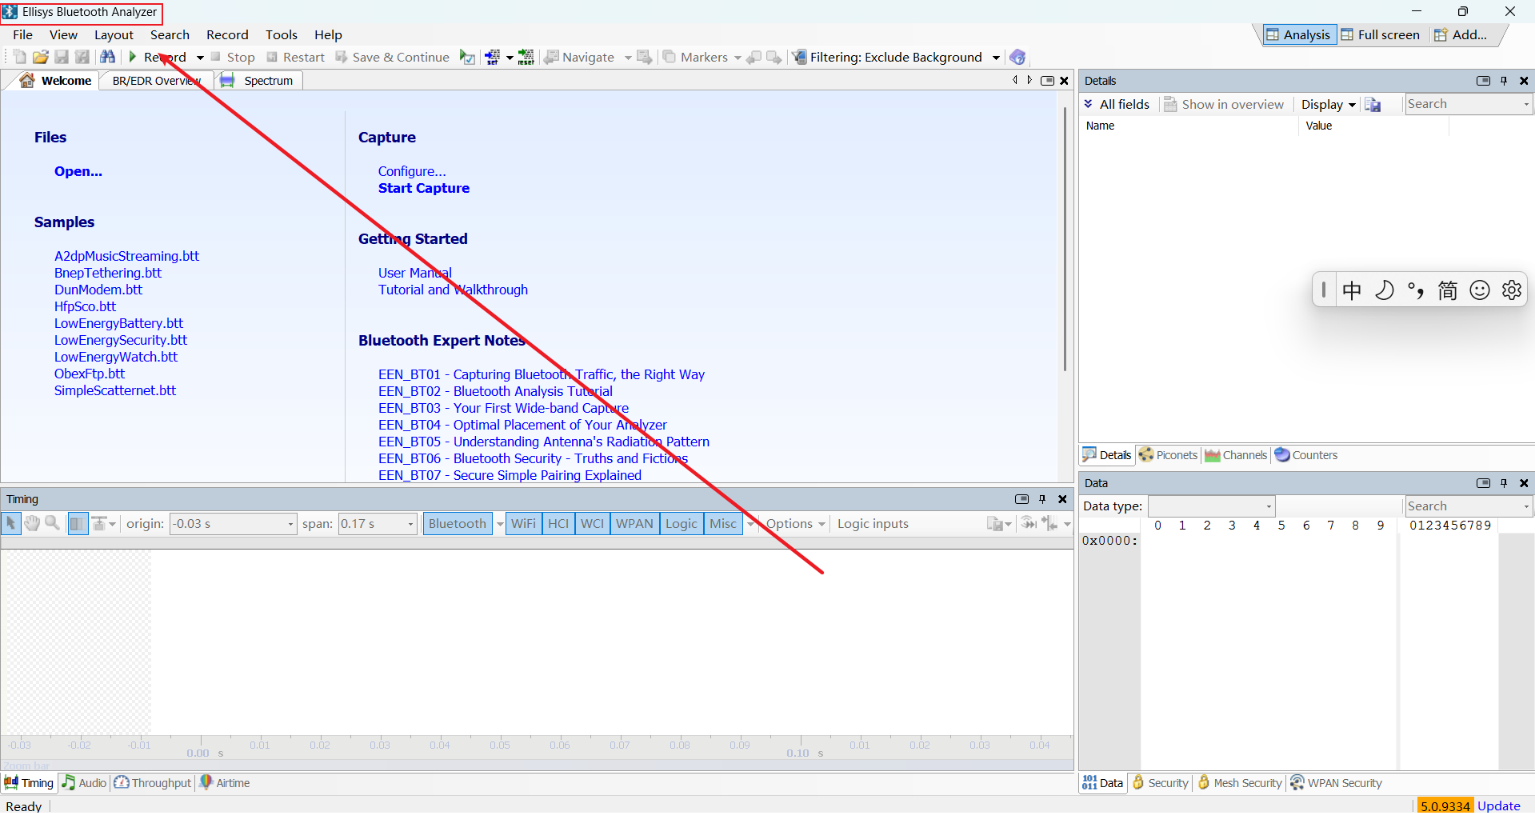Screen dimensions: 1535x813
Task: Open the span combo box in Timing
Action: pyautogui.click(x=377, y=523)
